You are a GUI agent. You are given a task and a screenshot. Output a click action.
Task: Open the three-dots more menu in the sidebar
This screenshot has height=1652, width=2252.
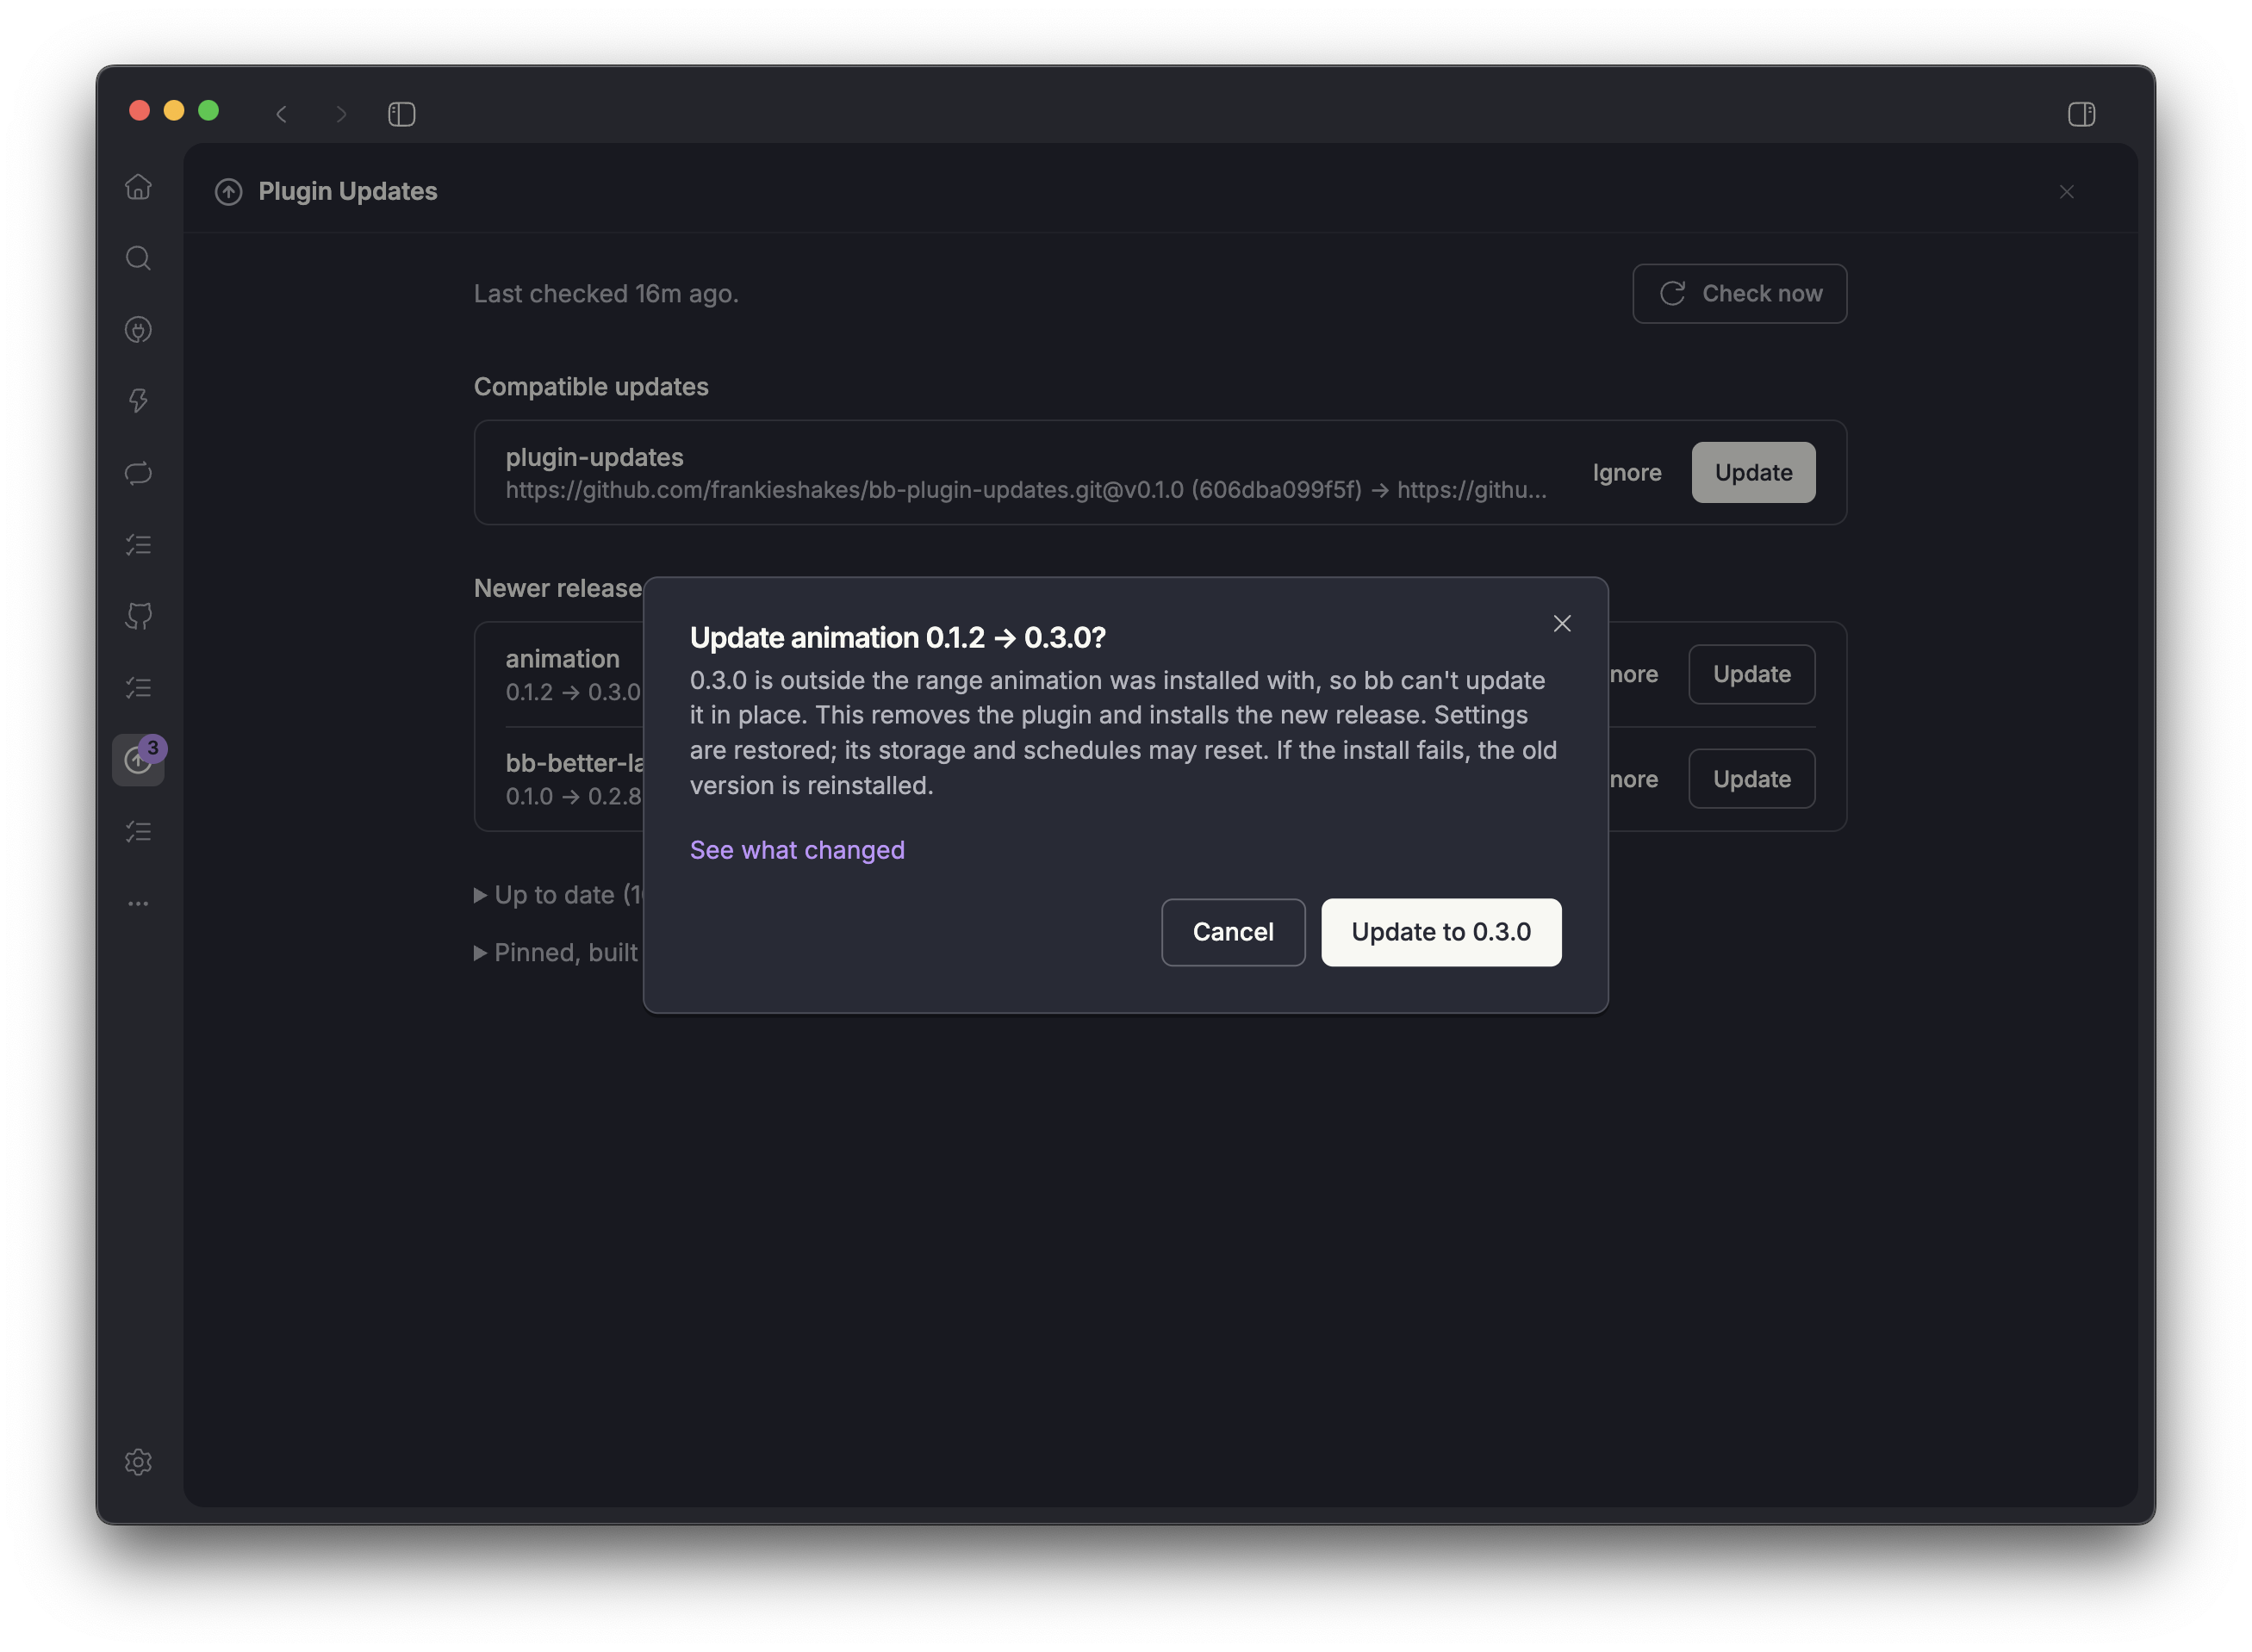[138, 903]
